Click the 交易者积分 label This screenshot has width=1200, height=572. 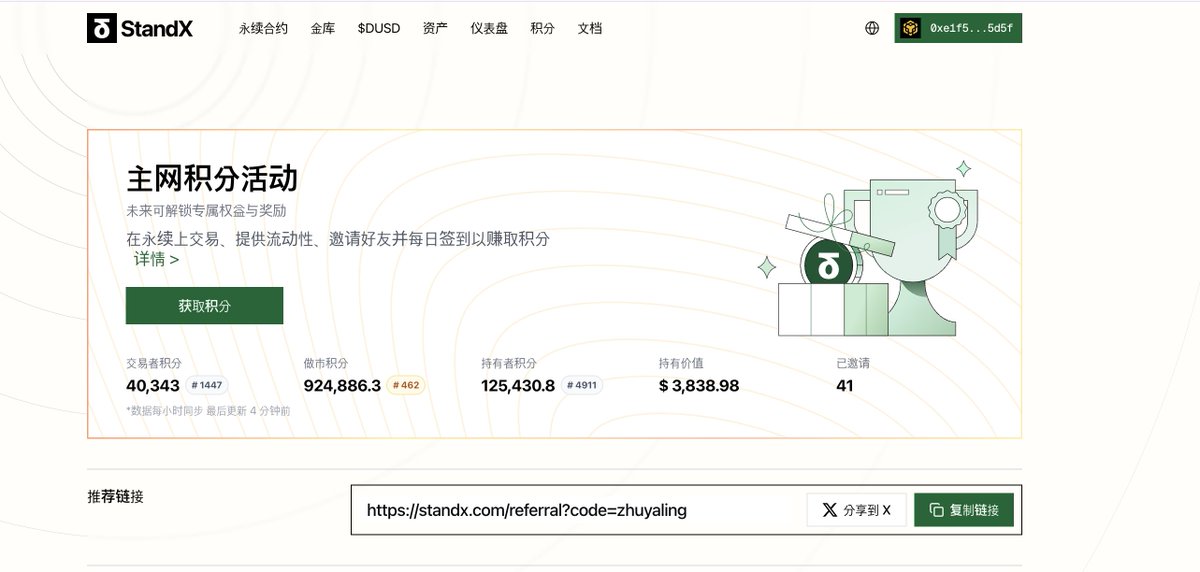tap(153, 363)
